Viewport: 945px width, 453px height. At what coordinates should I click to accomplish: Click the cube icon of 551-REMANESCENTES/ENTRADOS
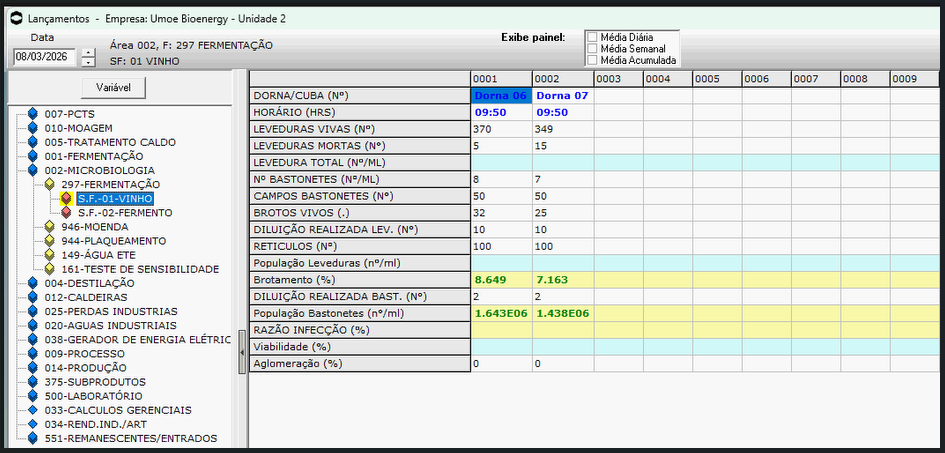point(33,439)
